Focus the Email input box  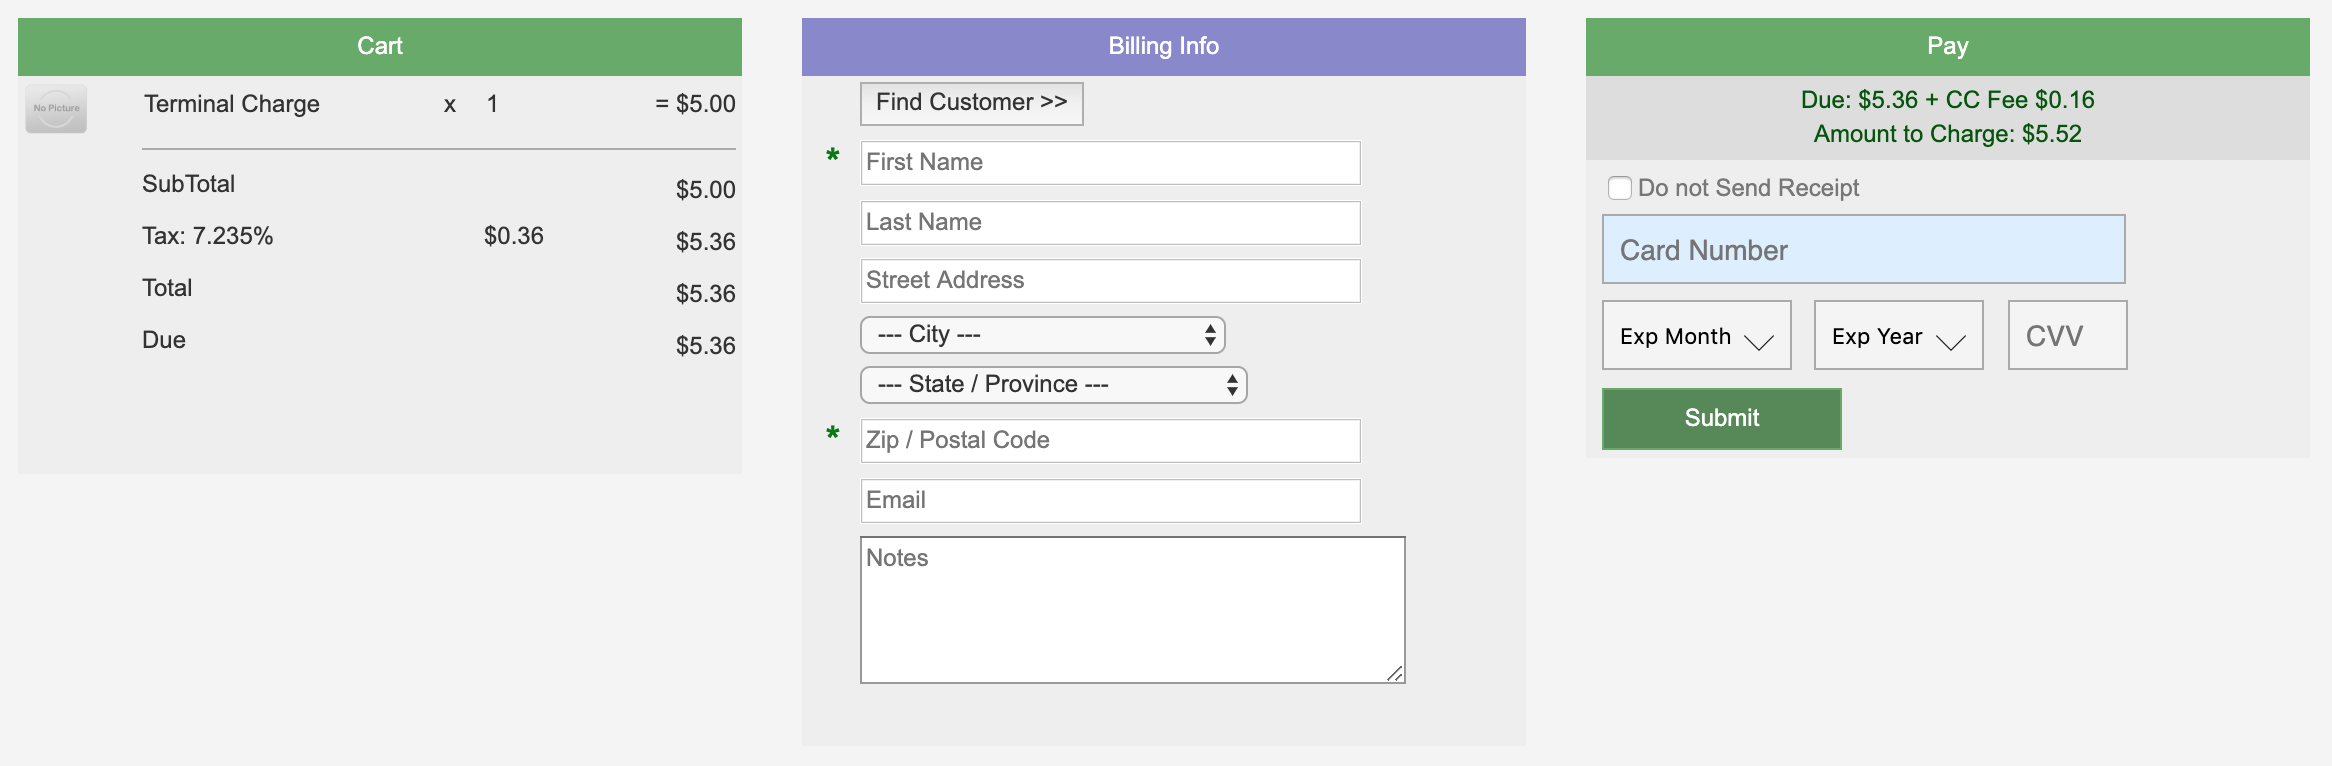[x=1110, y=501]
